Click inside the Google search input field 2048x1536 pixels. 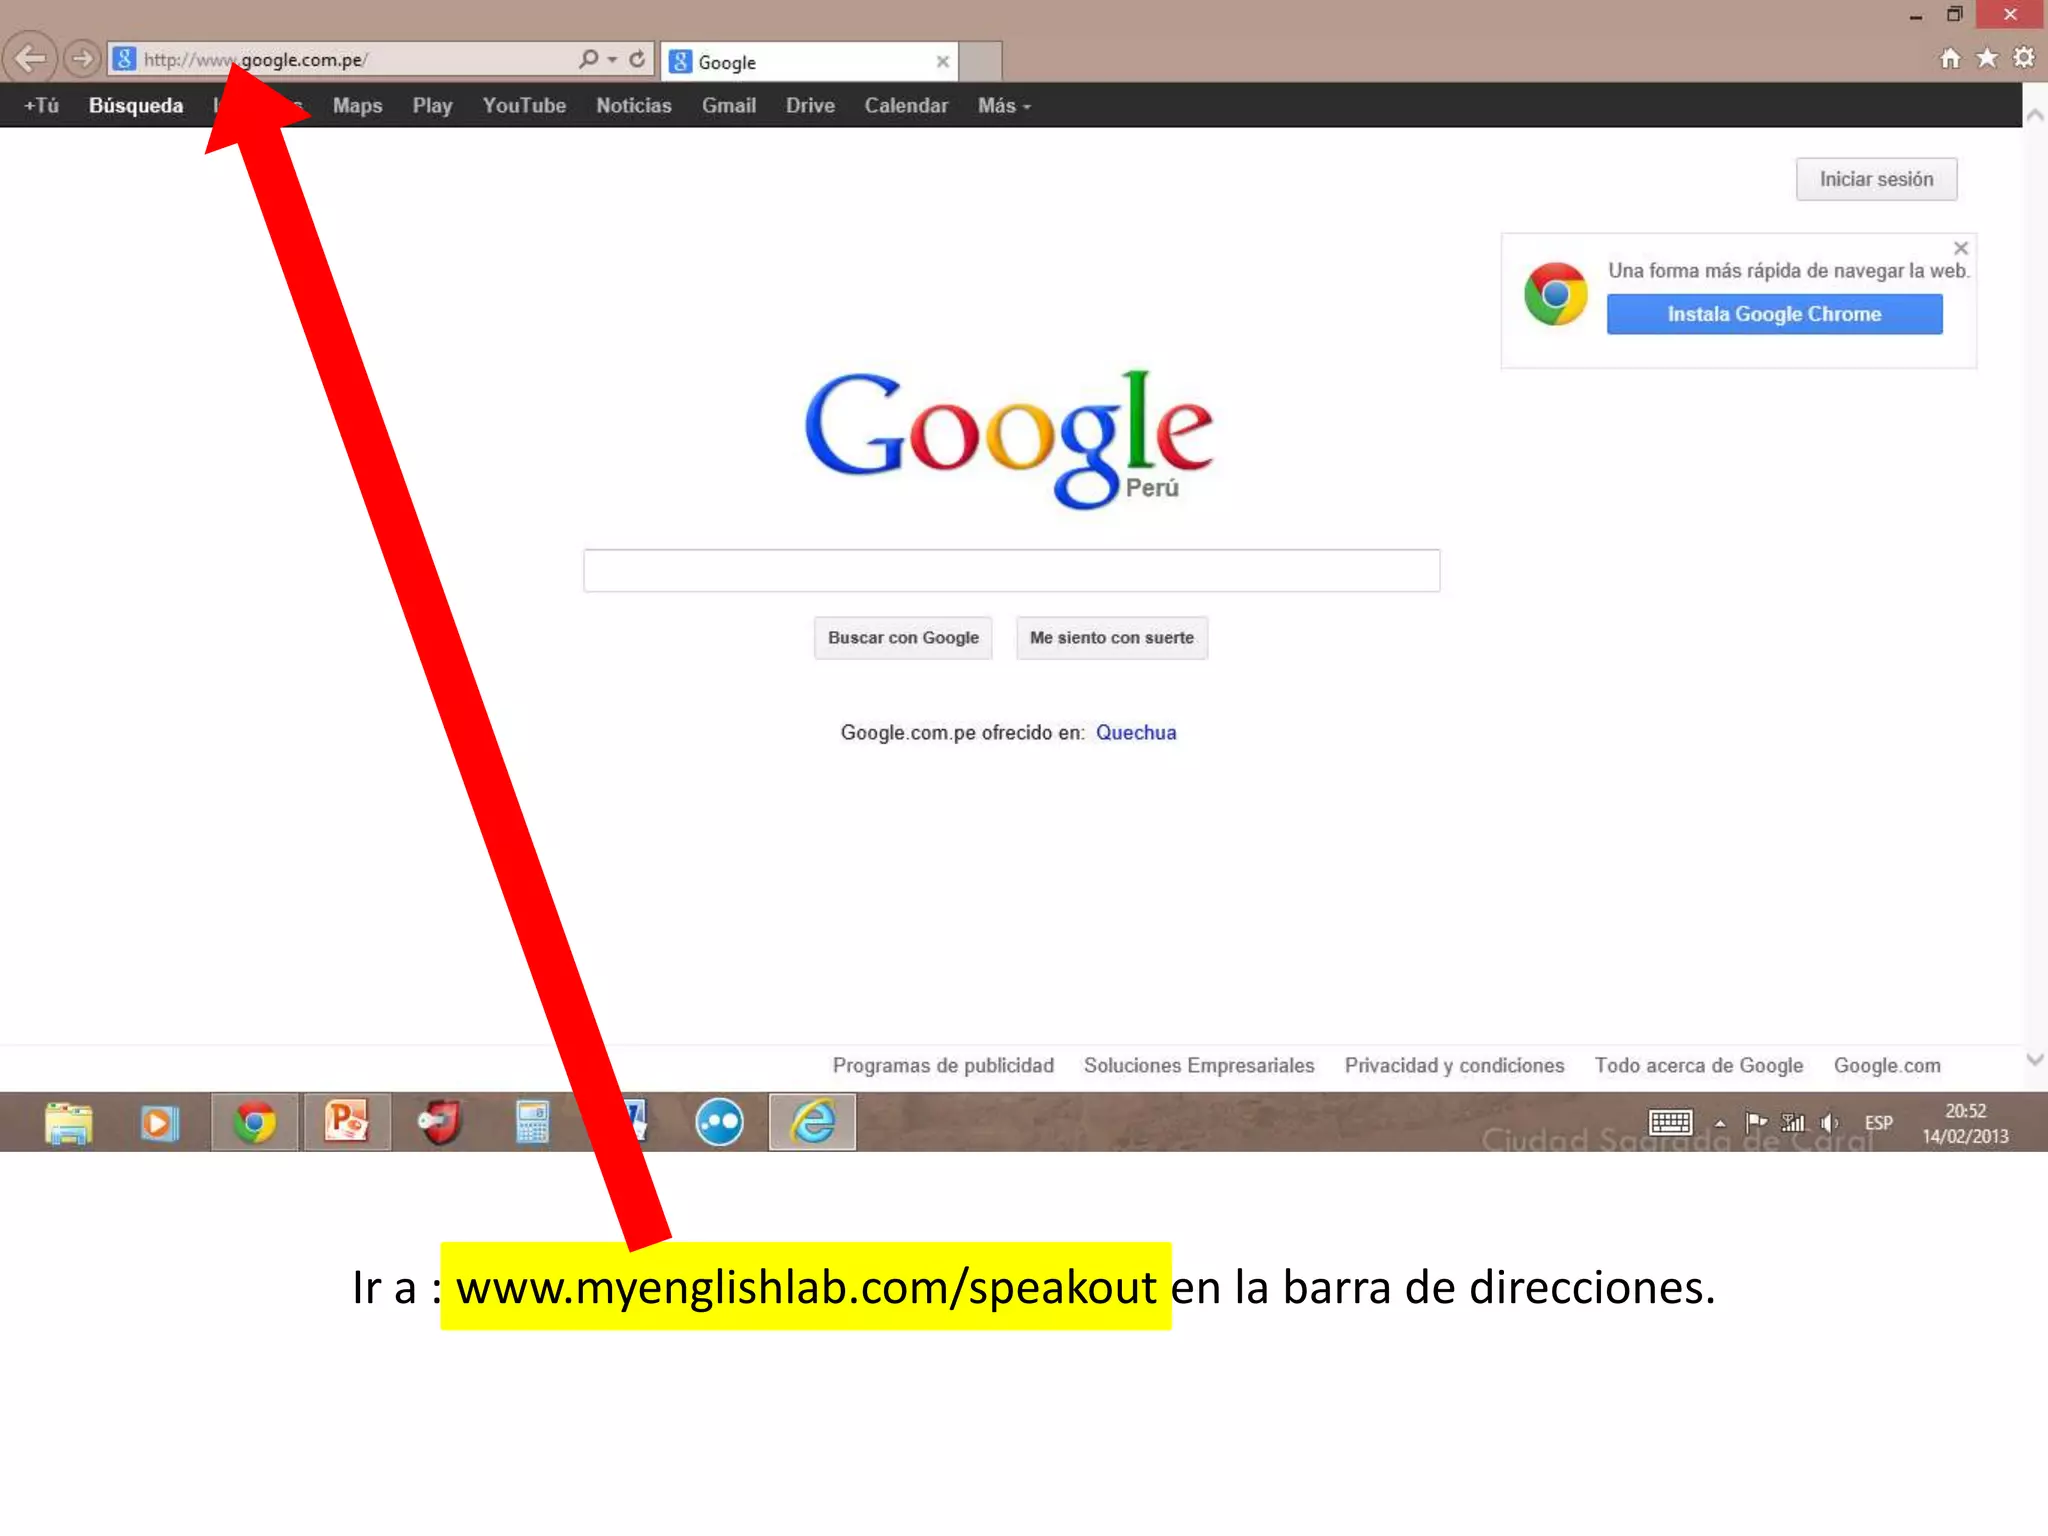1011,571
